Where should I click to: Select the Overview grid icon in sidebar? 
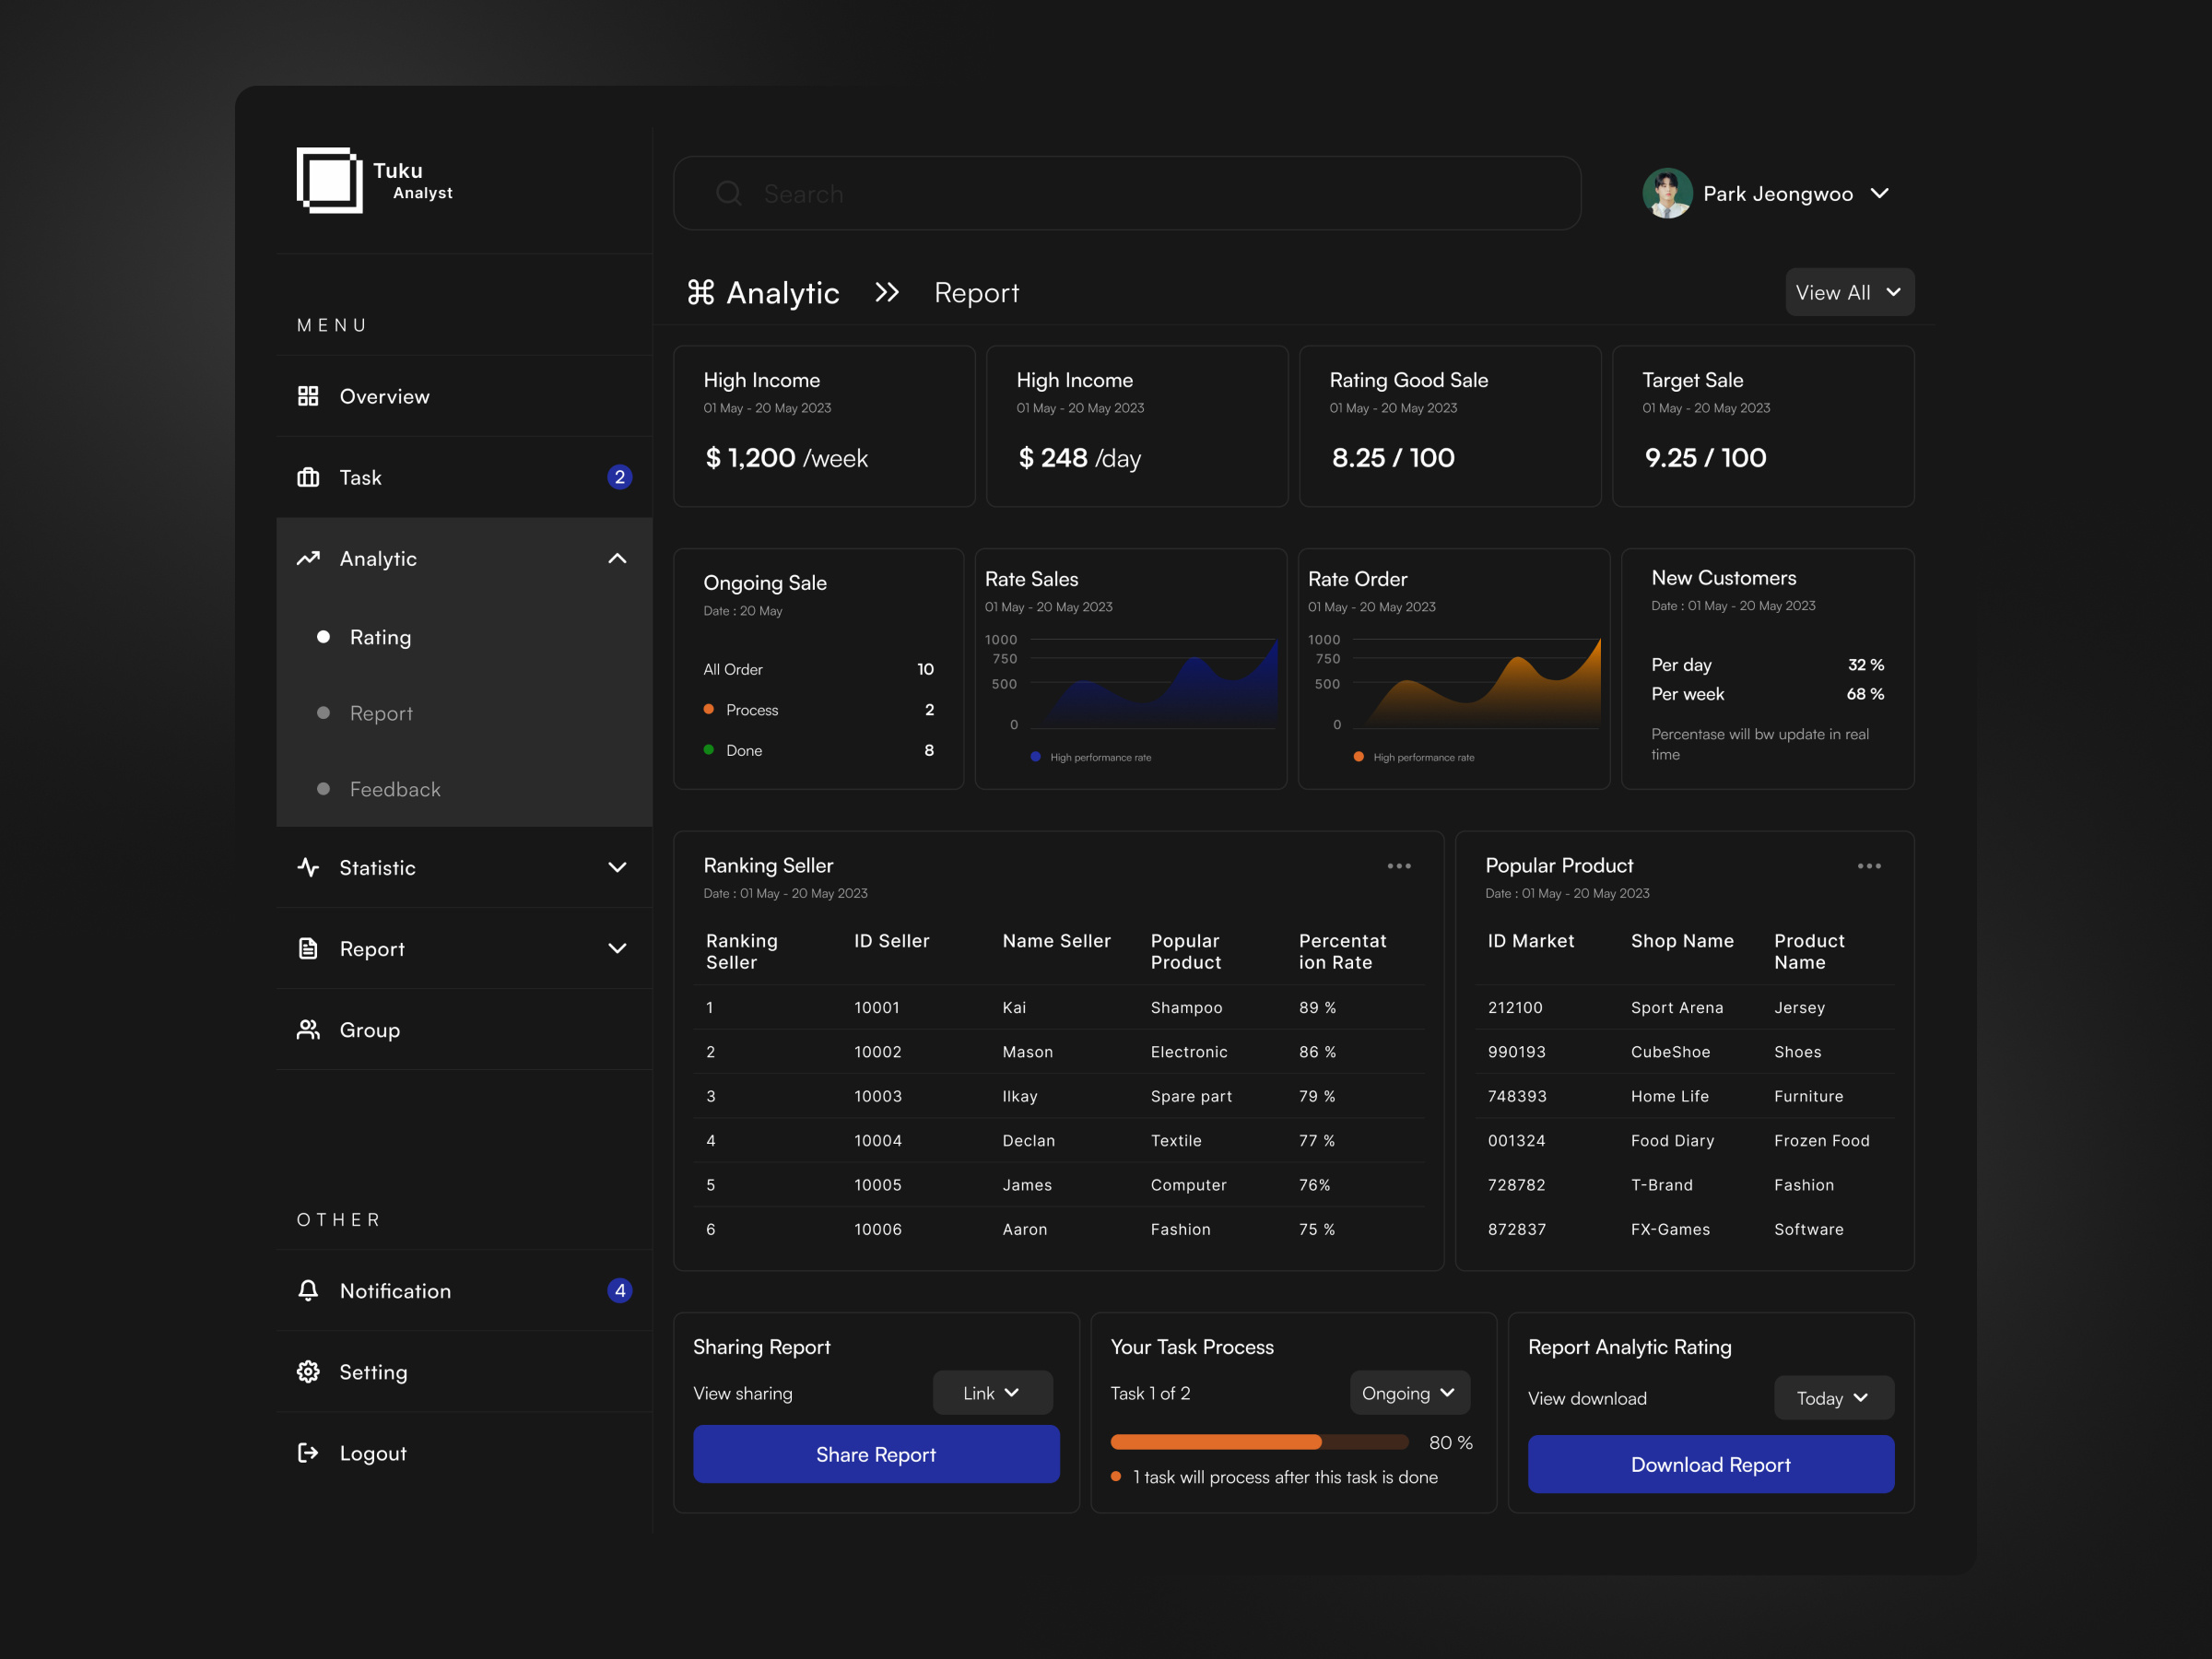click(x=308, y=396)
